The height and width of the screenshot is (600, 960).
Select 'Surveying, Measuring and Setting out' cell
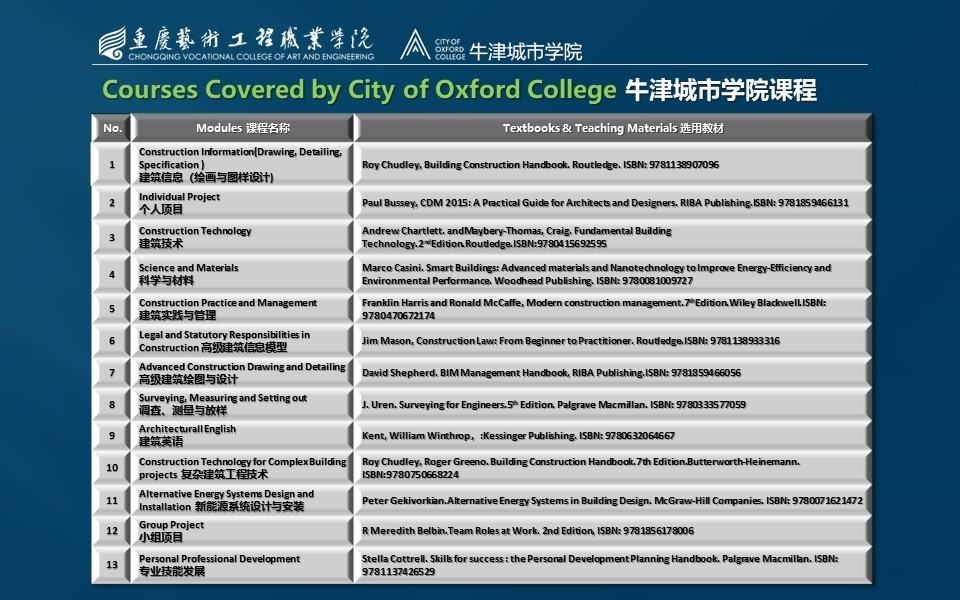point(243,404)
